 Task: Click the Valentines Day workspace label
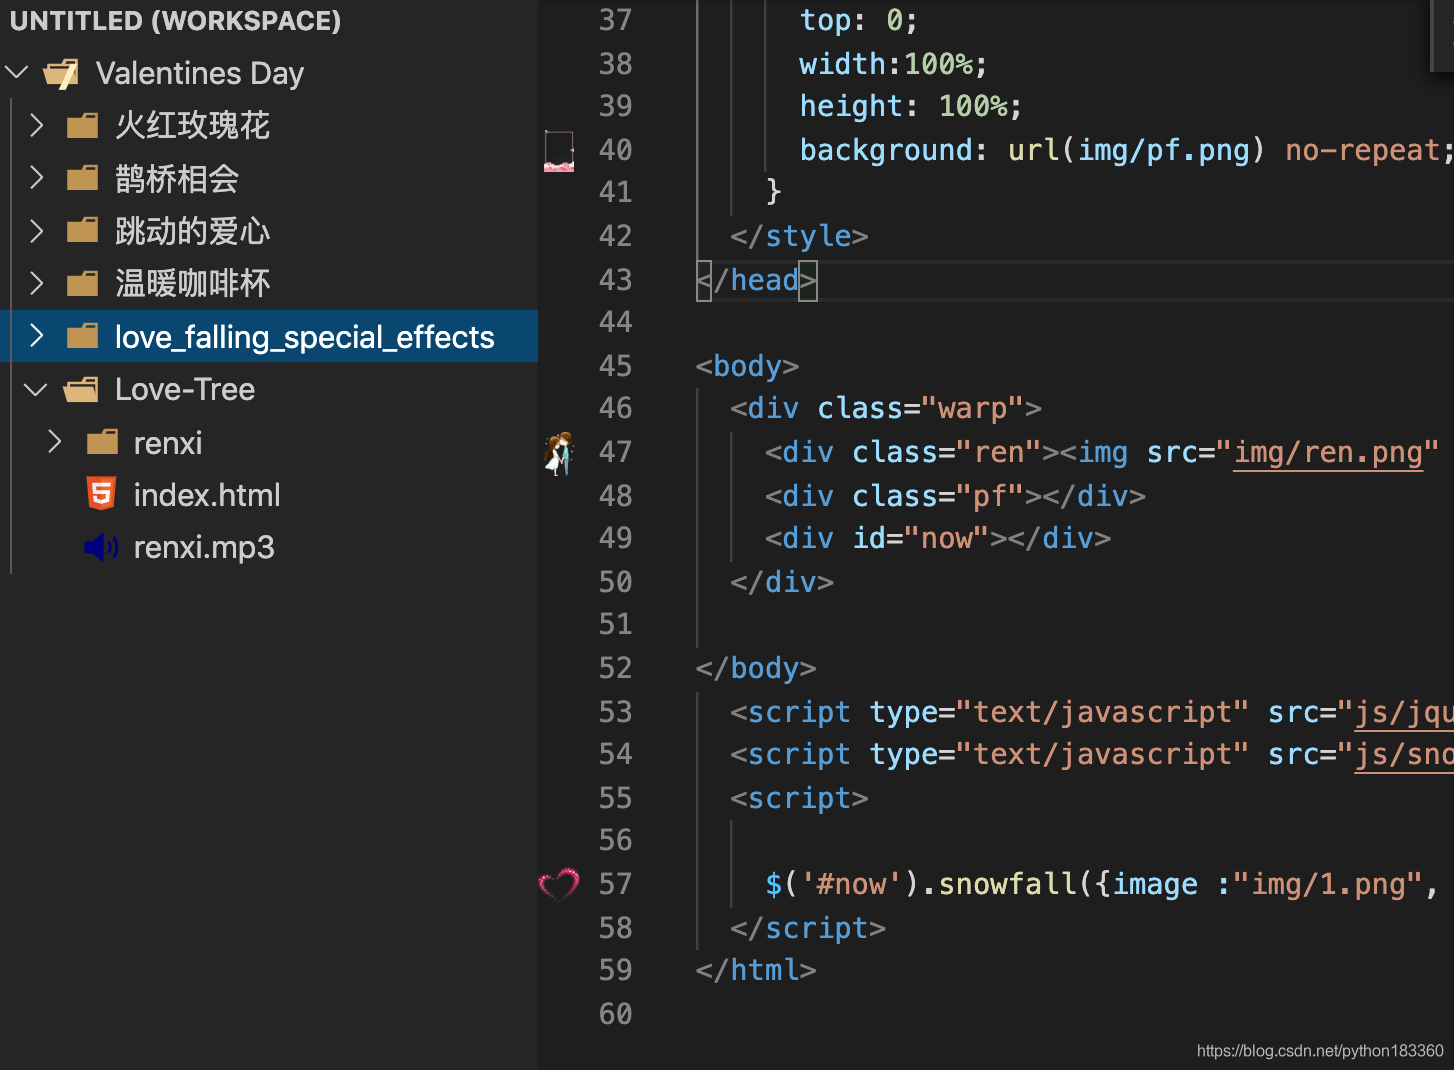pos(200,73)
